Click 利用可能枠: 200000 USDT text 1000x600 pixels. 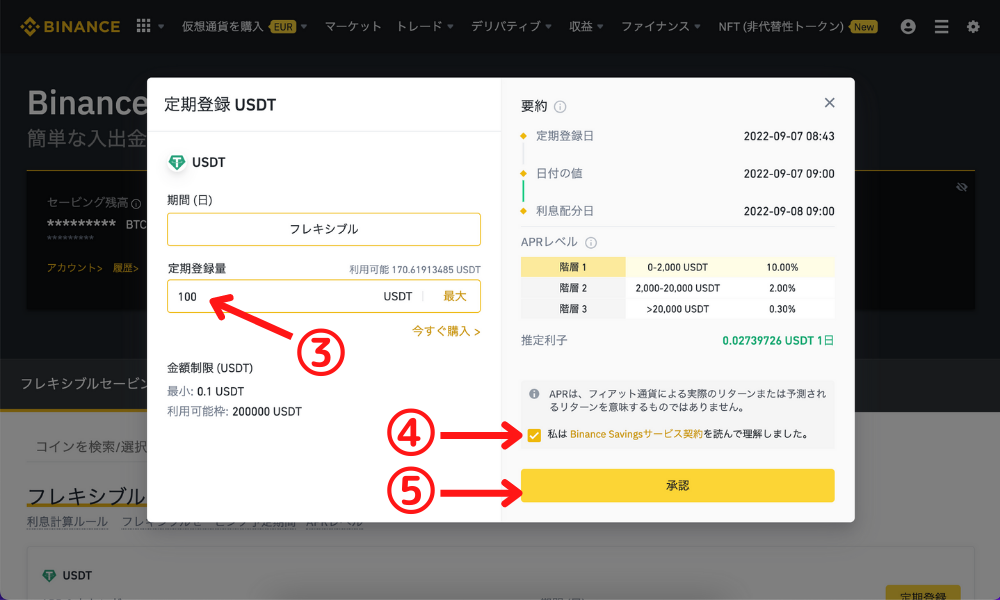234,411
